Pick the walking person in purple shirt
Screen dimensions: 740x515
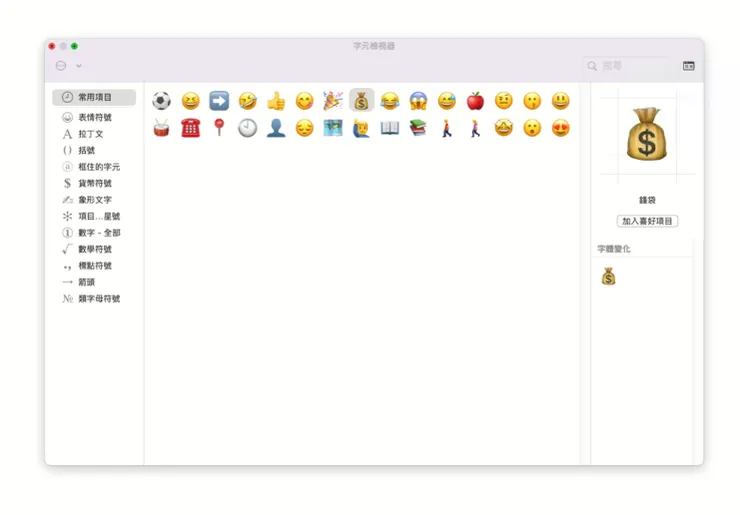(x=475, y=128)
